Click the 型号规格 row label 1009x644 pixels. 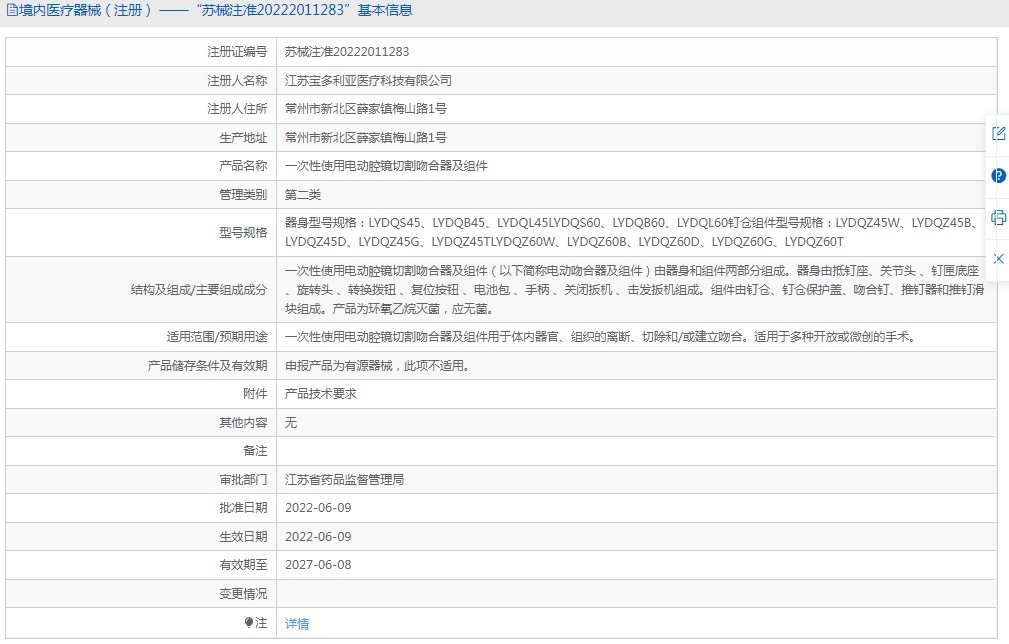243,232
